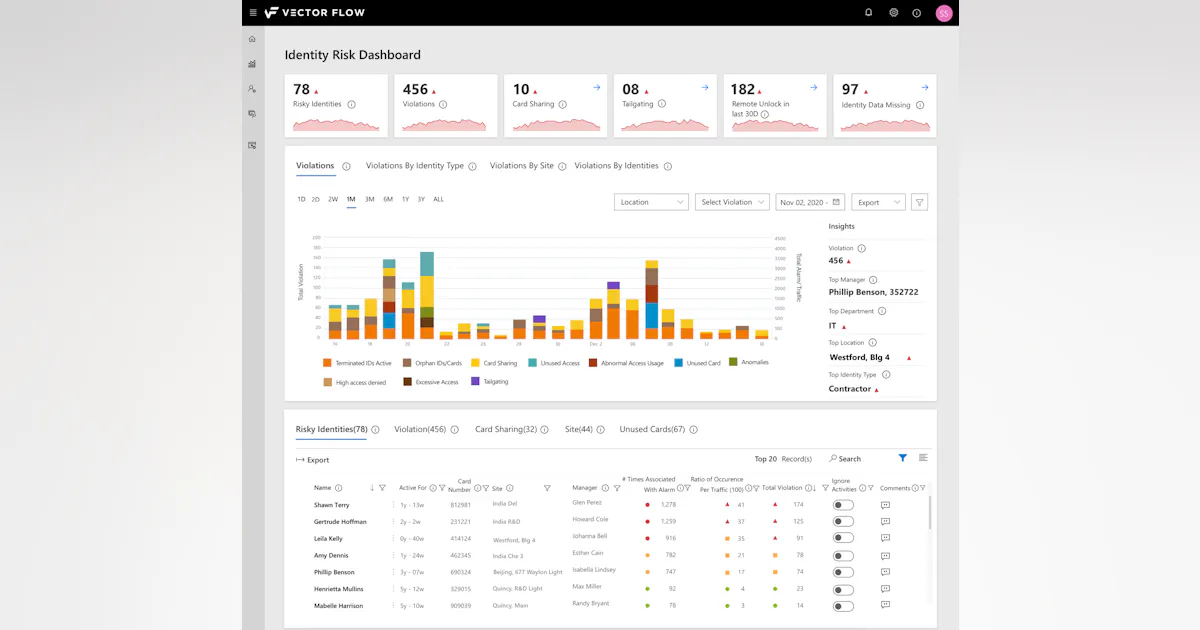The height and width of the screenshot is (630, 1200).
Task: Toggle Ignore Activities for Leila Kelly
Action: click(x=844, y=539)
